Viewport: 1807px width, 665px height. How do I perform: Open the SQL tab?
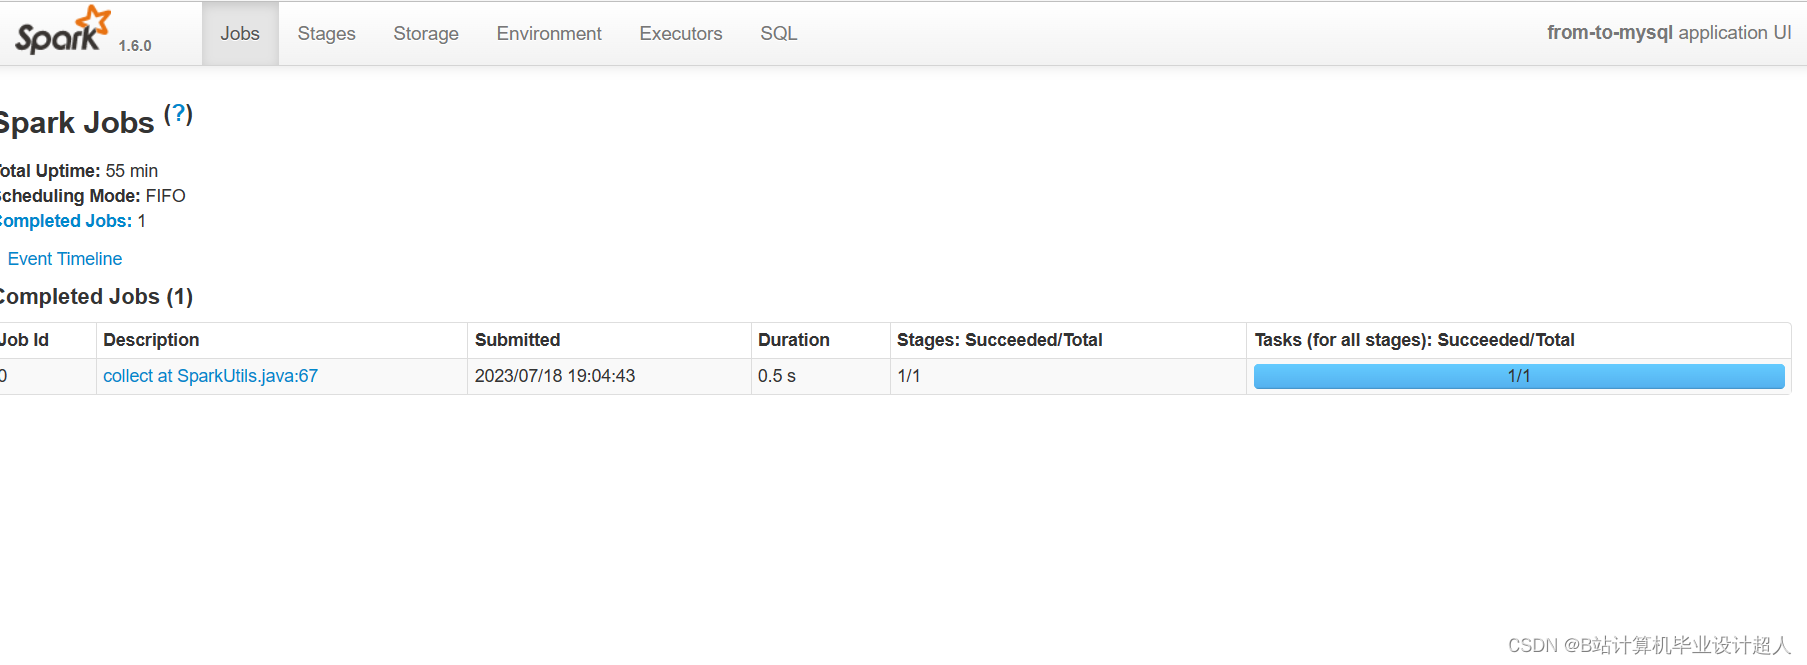(779, 33)
